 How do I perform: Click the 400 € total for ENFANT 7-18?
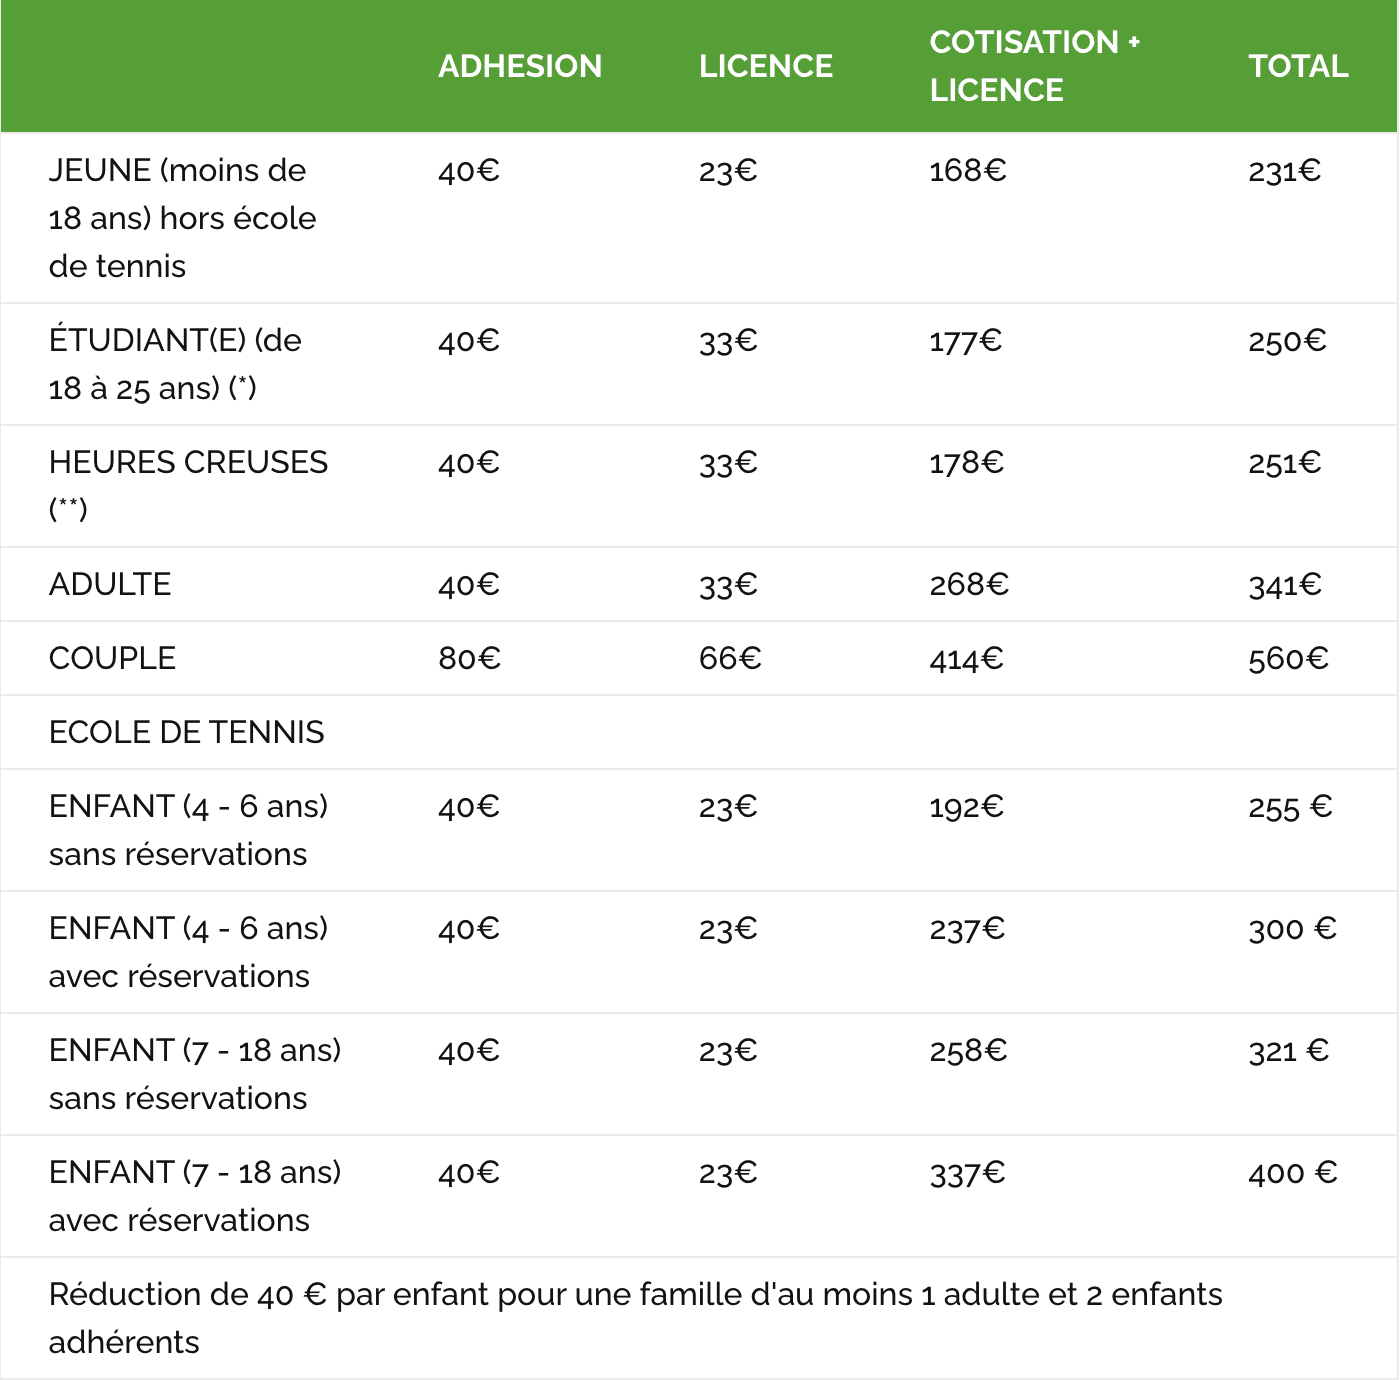(x=1293, y=1172)
